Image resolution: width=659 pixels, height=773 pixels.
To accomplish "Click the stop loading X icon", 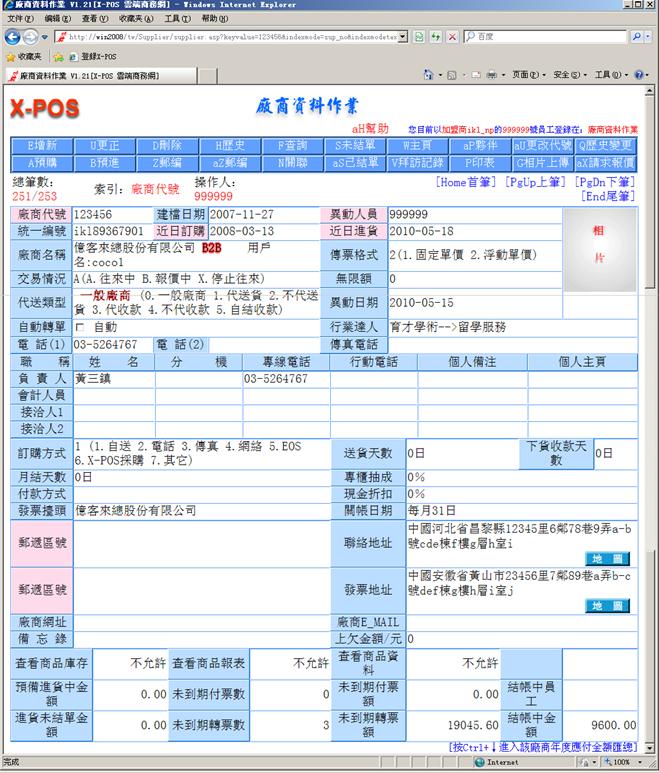I will click(452, 37).
